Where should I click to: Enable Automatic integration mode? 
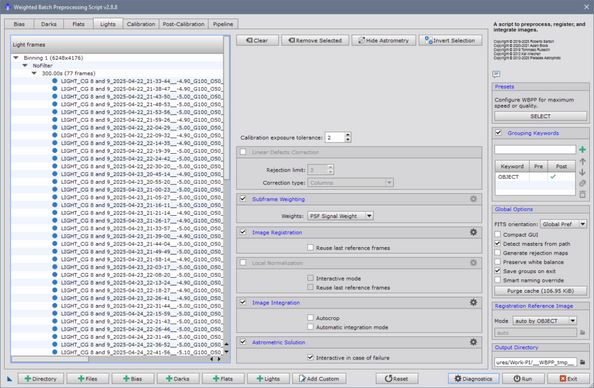pyautogui.click(x=311, y=327)
